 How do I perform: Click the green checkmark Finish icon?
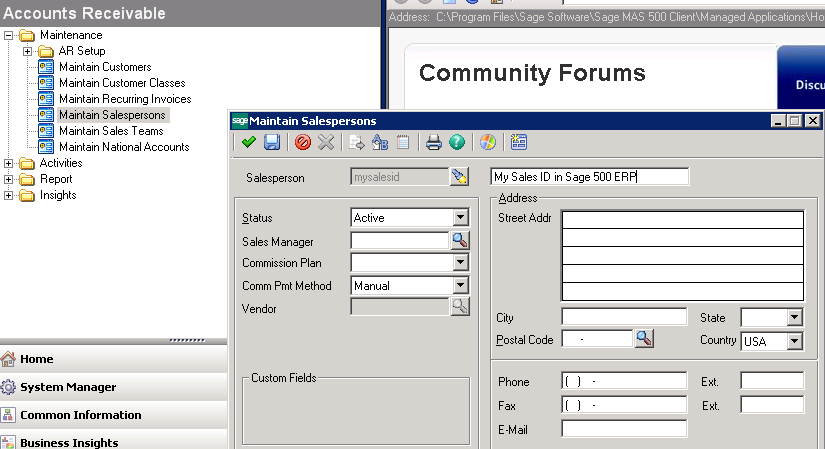[x=249, y=143]
